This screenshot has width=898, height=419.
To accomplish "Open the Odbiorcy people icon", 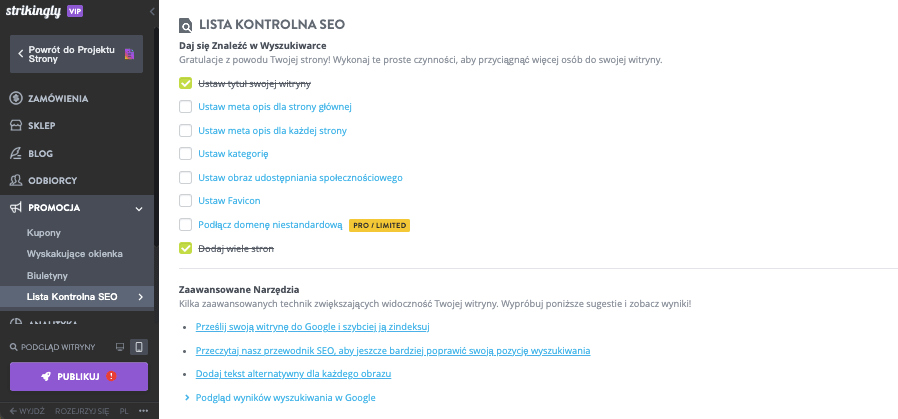I will coord(16,180).
